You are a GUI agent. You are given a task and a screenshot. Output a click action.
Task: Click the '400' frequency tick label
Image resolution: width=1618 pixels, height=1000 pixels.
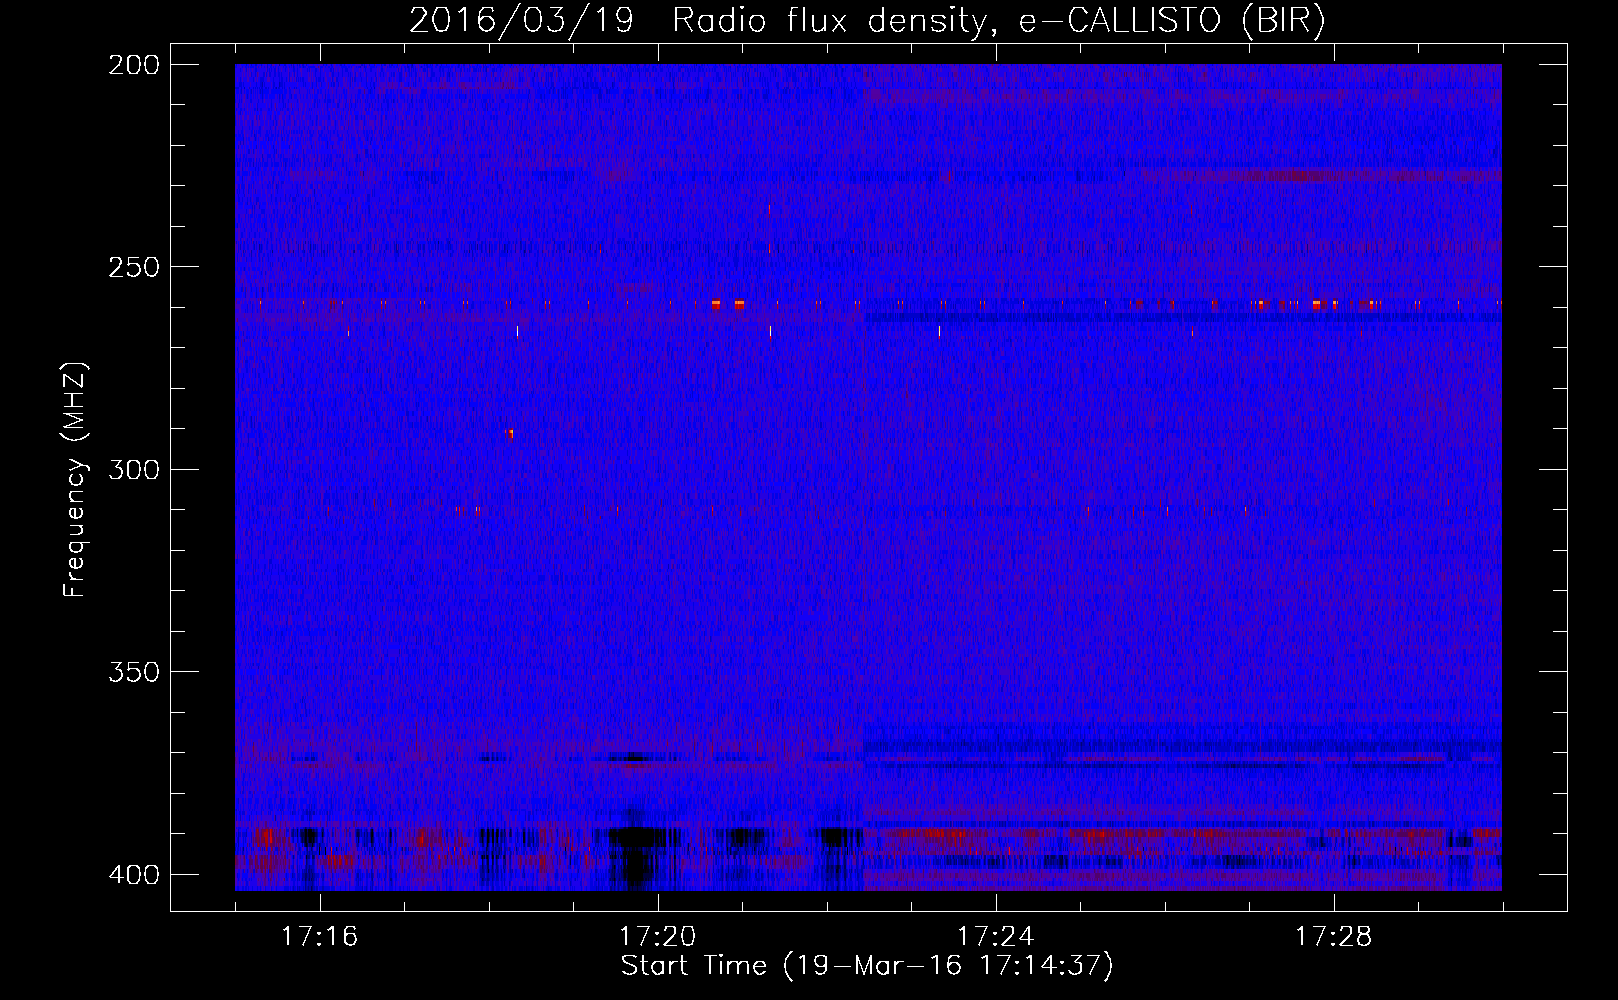click(132, 874)
